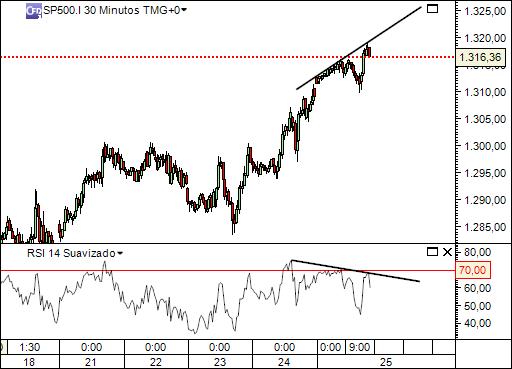This screenshot has width=512, height=369.
Task: Click the 1.285,00 price axis value
Action: point(485,227)
